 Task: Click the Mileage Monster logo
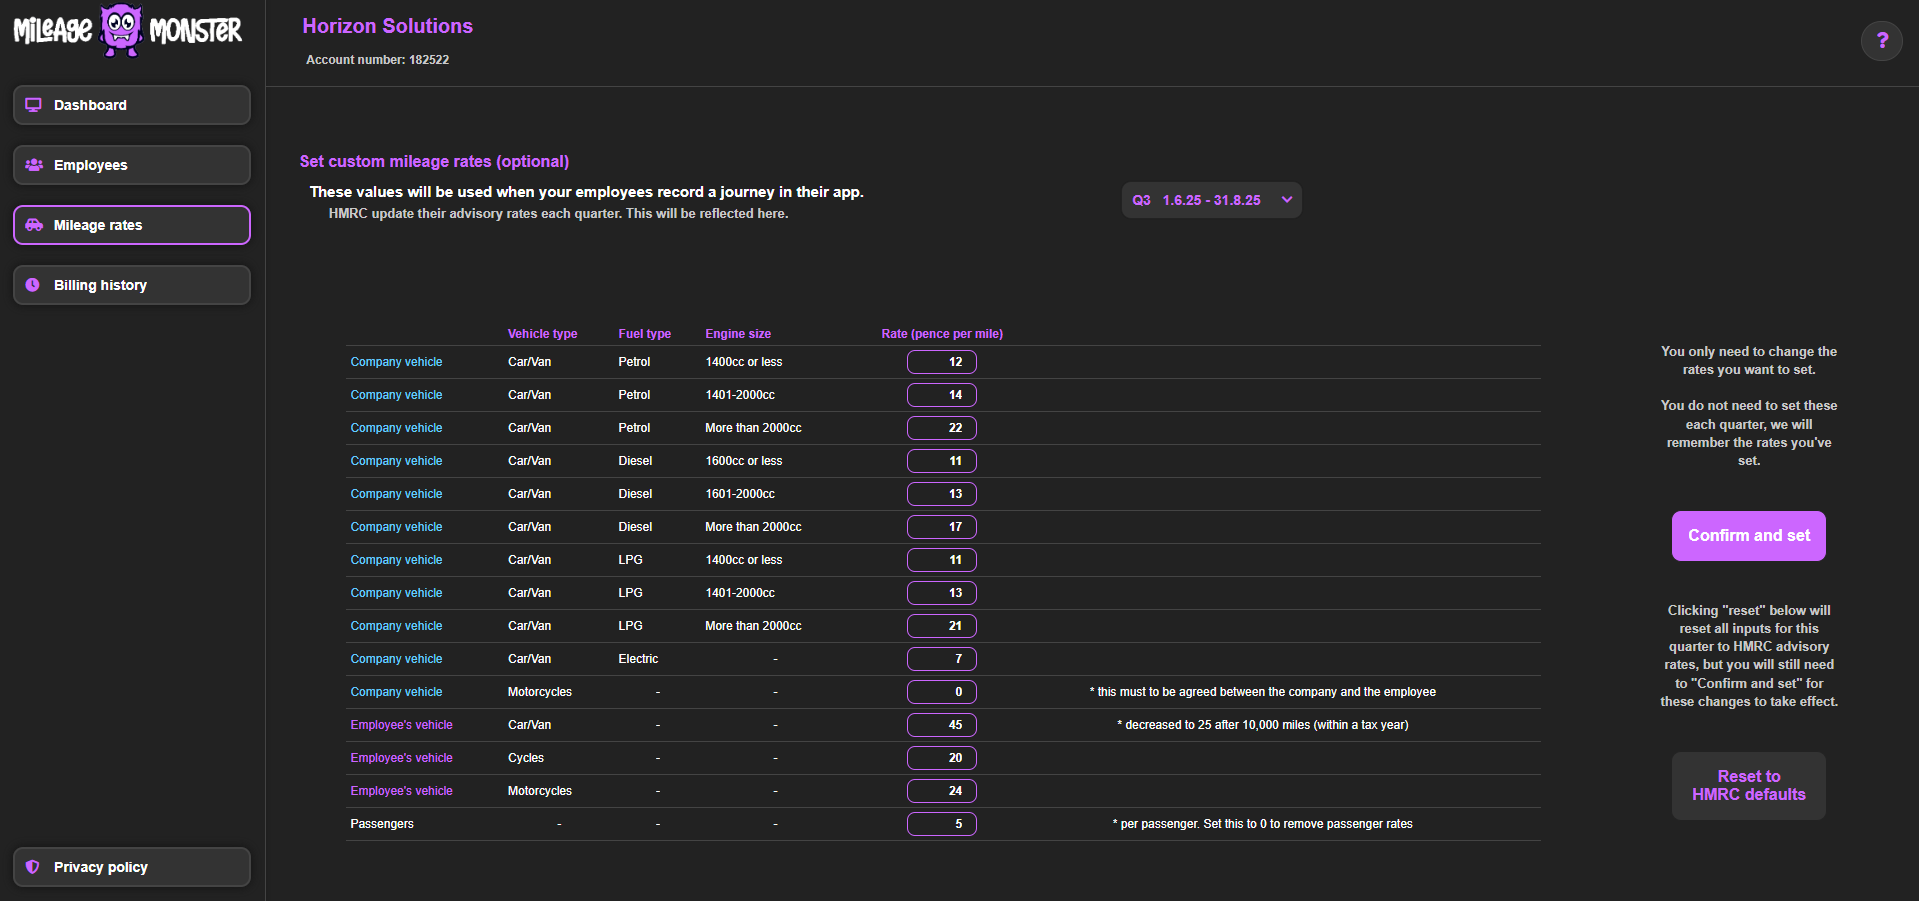pyautogui.click(x=128, y=31)
